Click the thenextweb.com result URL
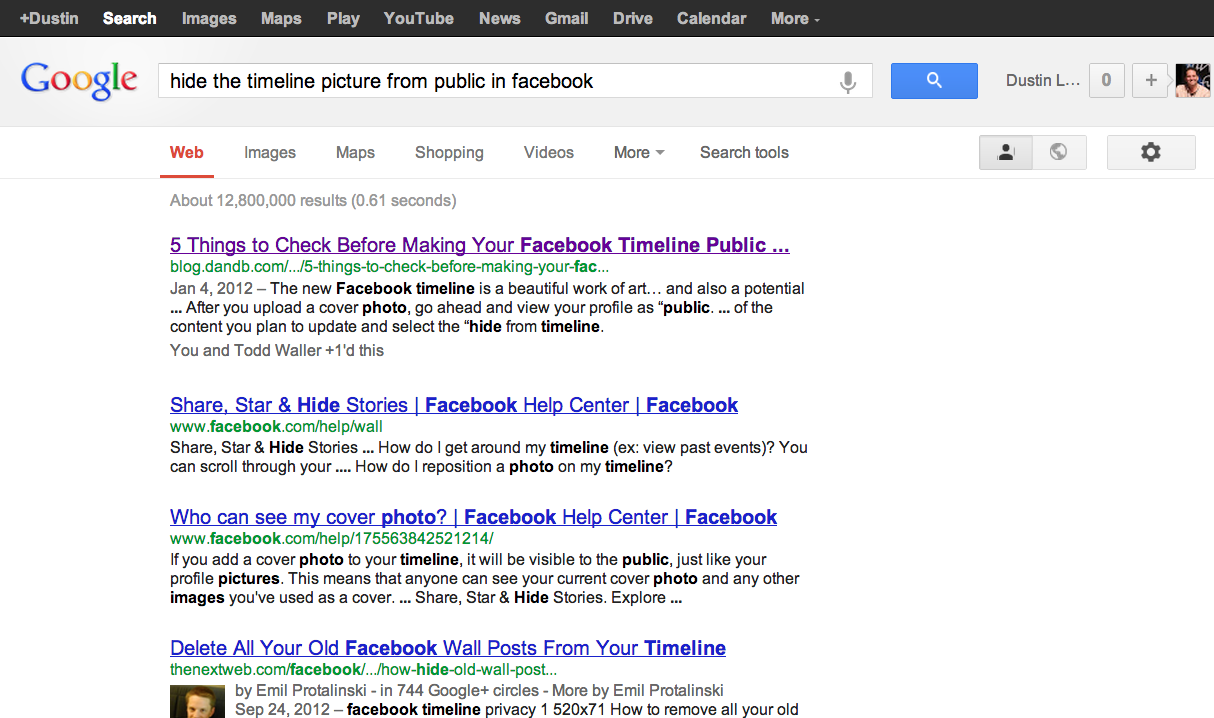 pos(363,670)
